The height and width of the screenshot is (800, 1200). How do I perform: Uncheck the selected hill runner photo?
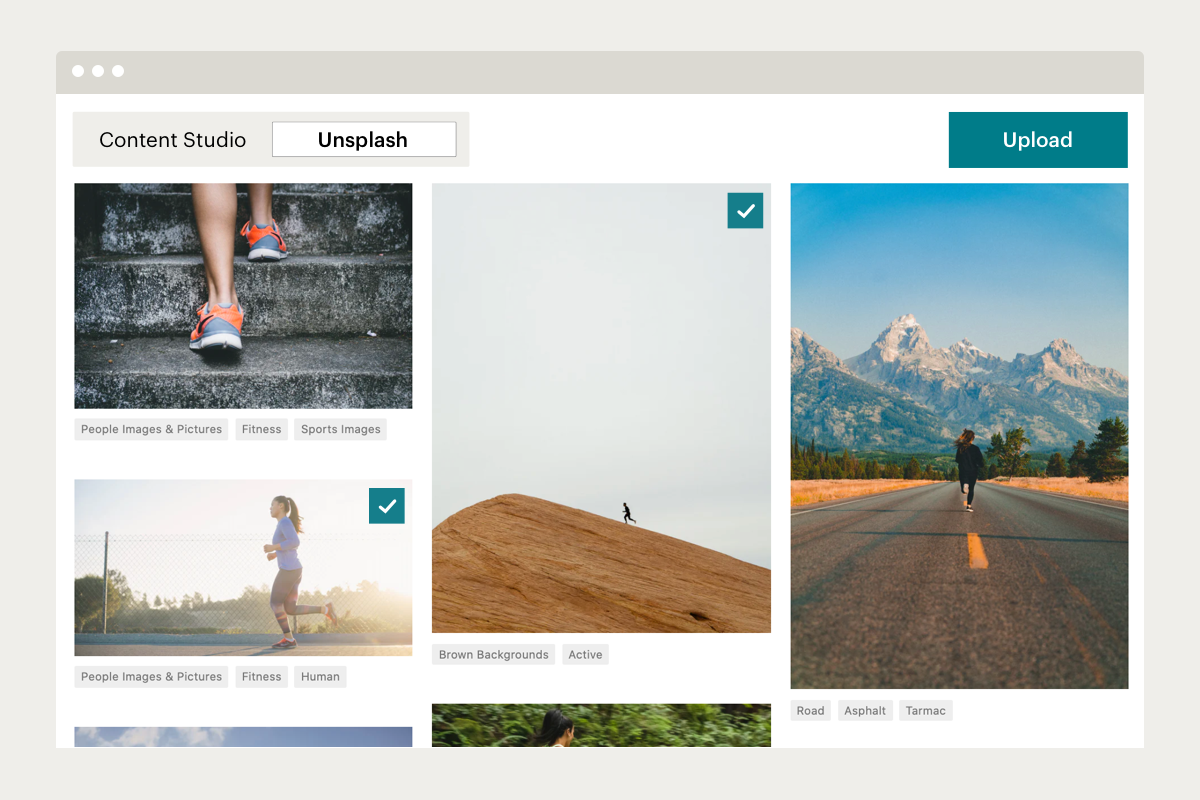(x=745, y=211)
